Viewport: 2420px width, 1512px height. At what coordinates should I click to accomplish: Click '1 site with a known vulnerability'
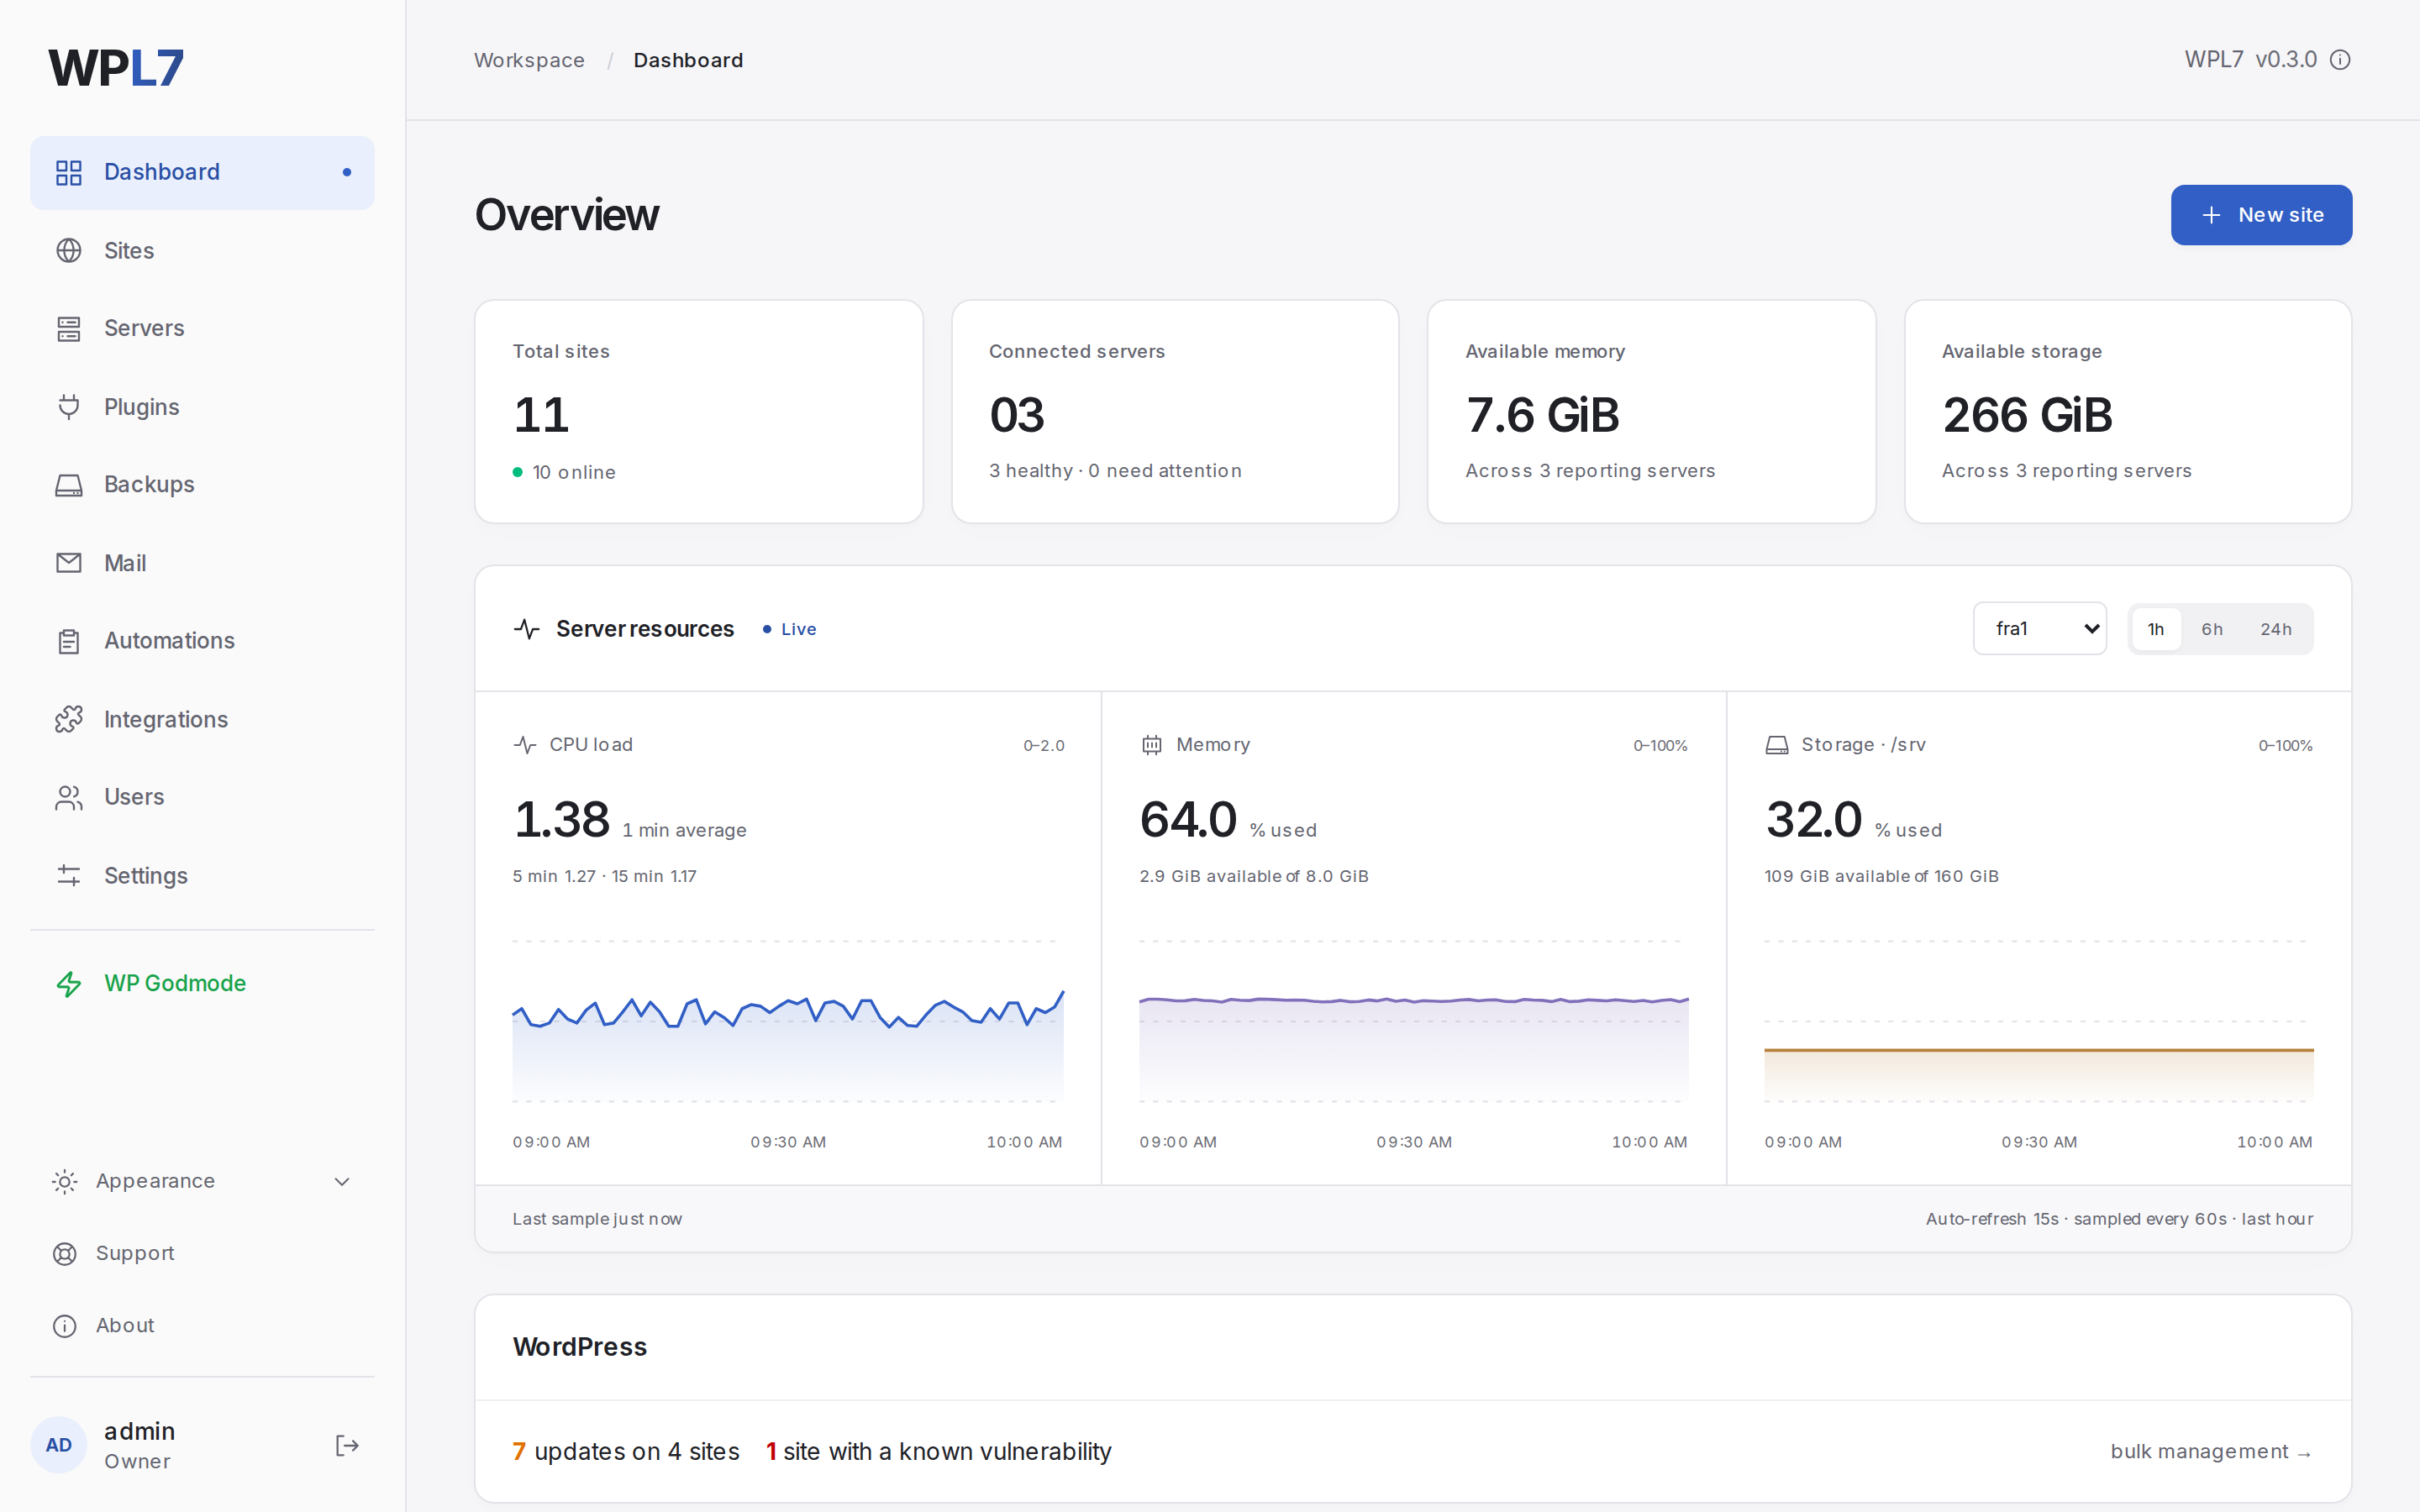pyautogui.click(x=938, y=1452)
